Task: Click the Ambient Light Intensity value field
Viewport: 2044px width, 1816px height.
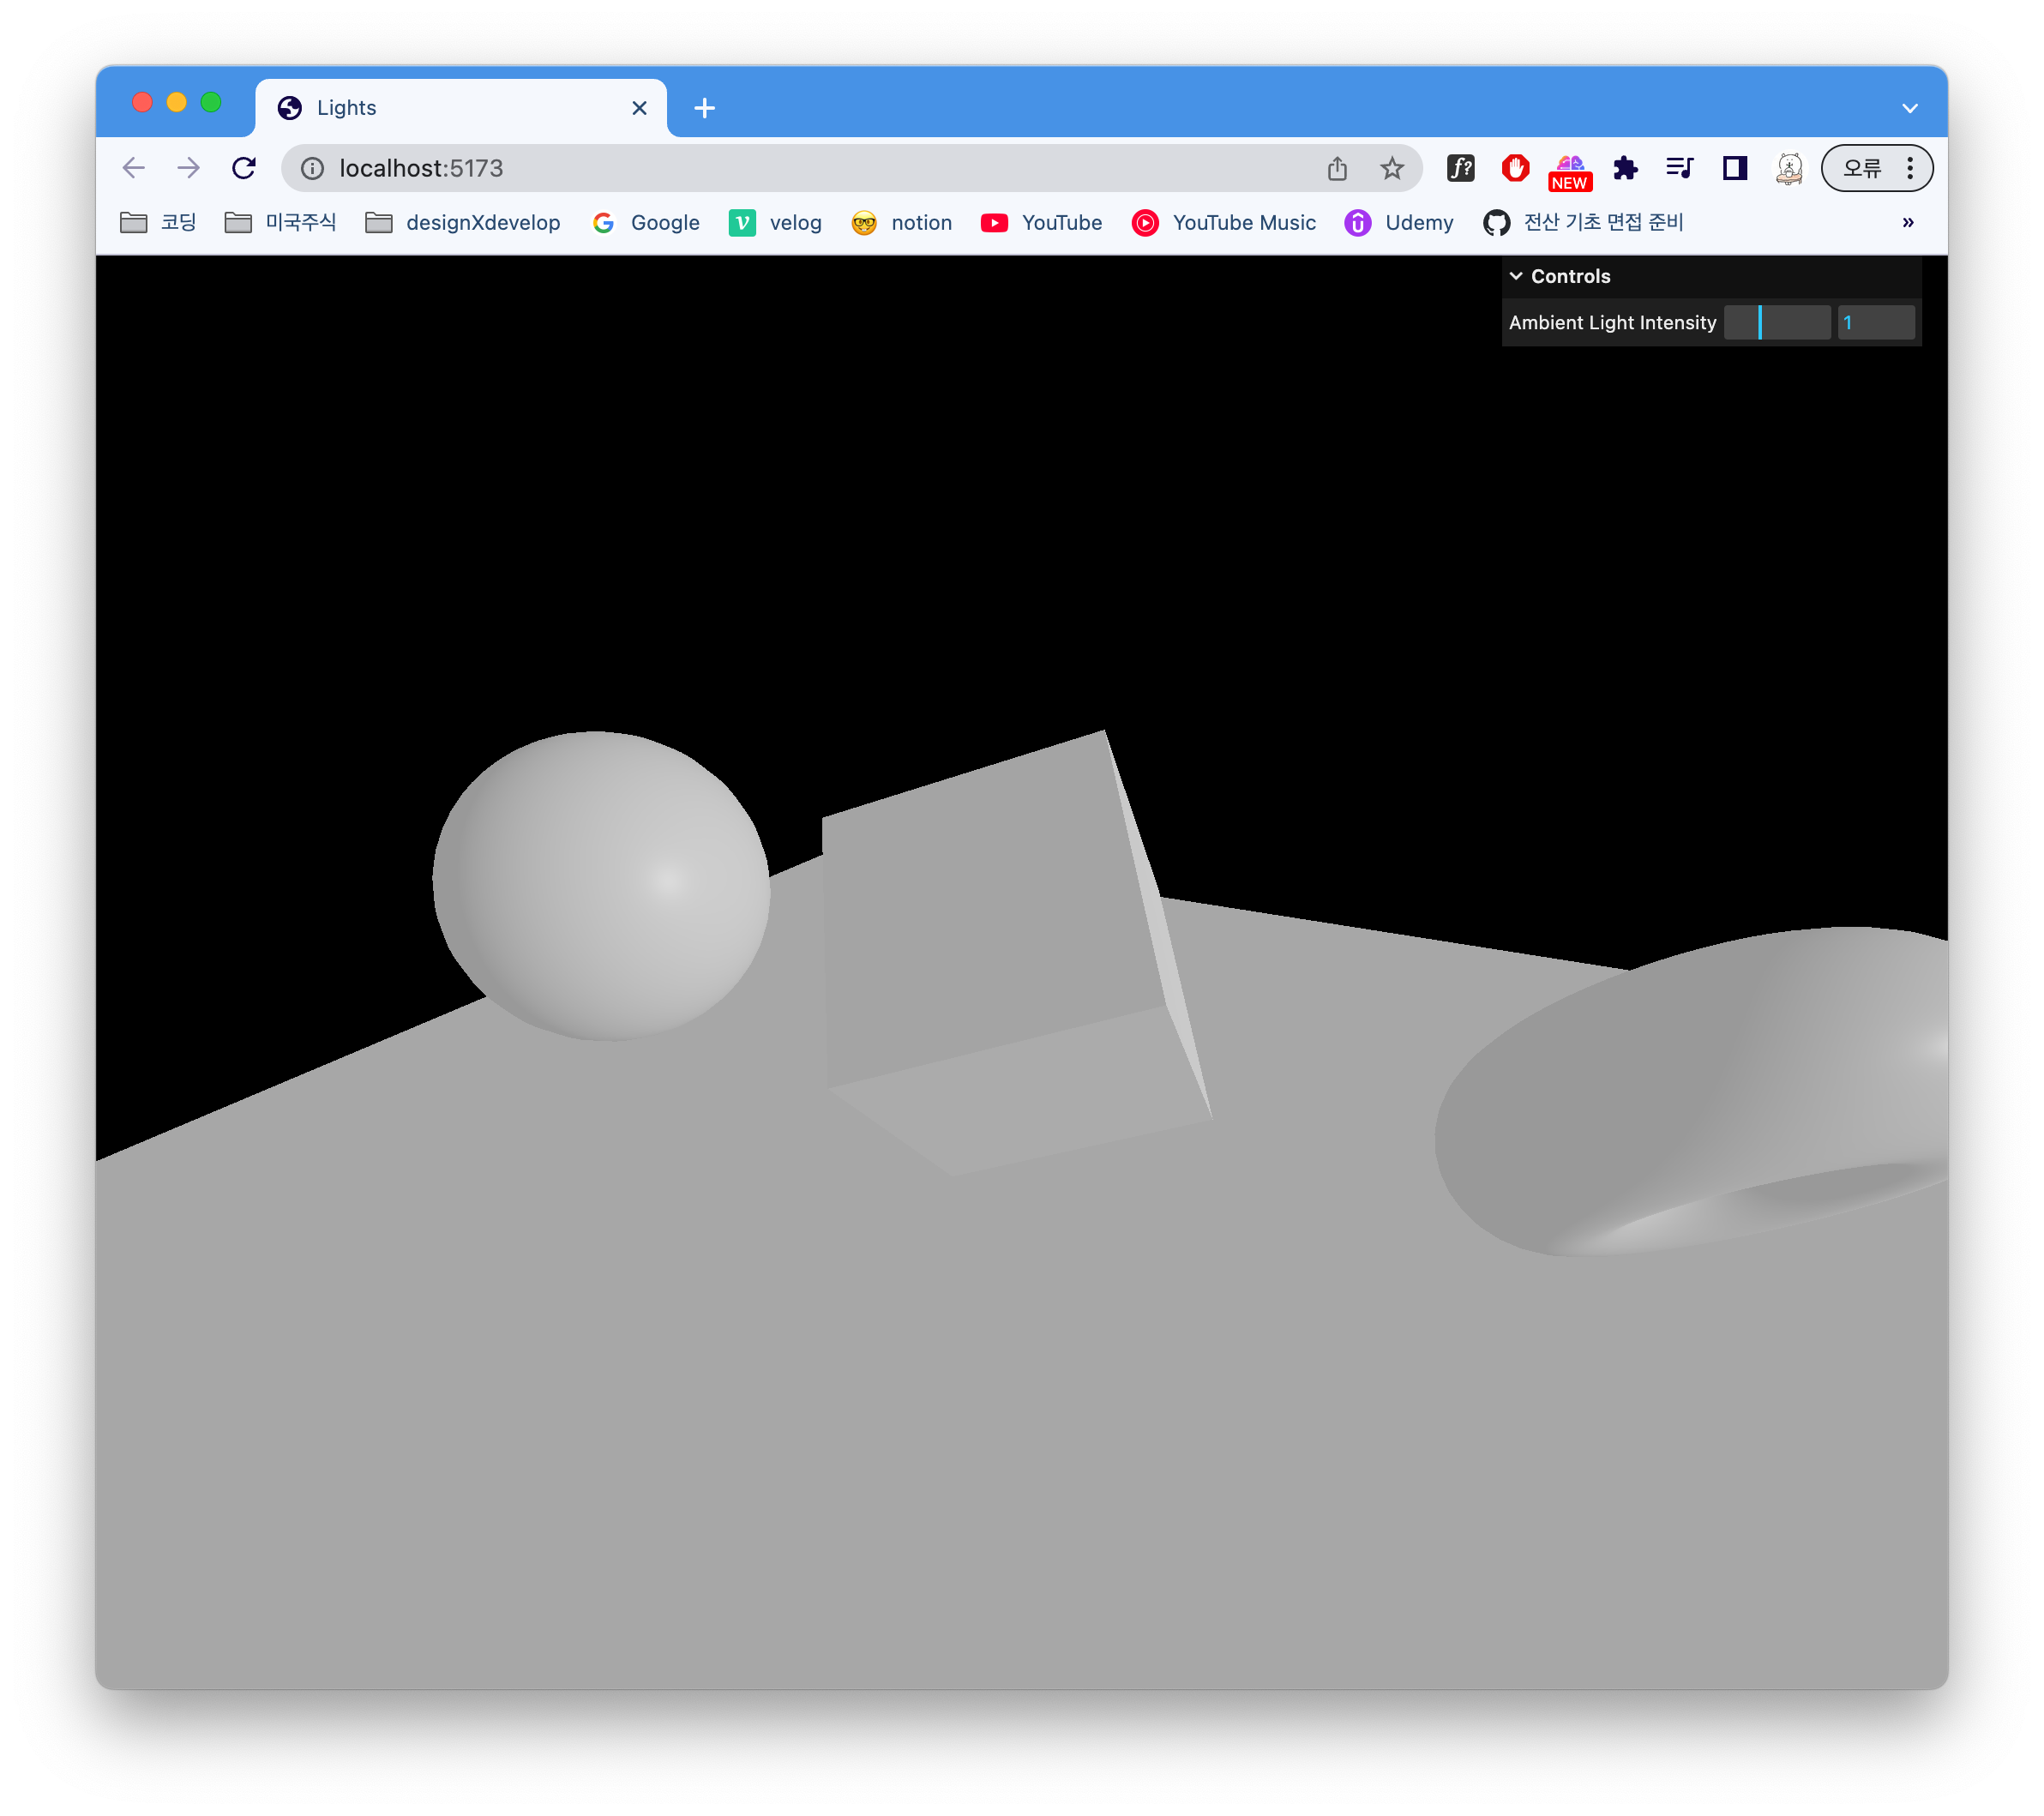Action: click(1875, 322)
